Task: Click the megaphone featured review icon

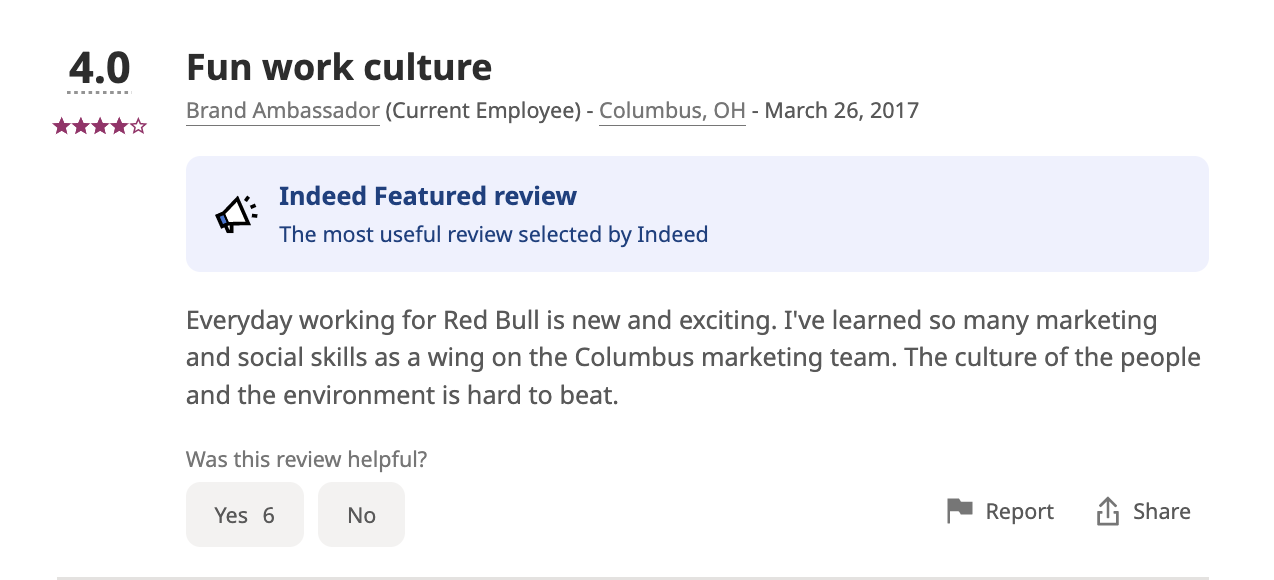Action: pos(237,214)
